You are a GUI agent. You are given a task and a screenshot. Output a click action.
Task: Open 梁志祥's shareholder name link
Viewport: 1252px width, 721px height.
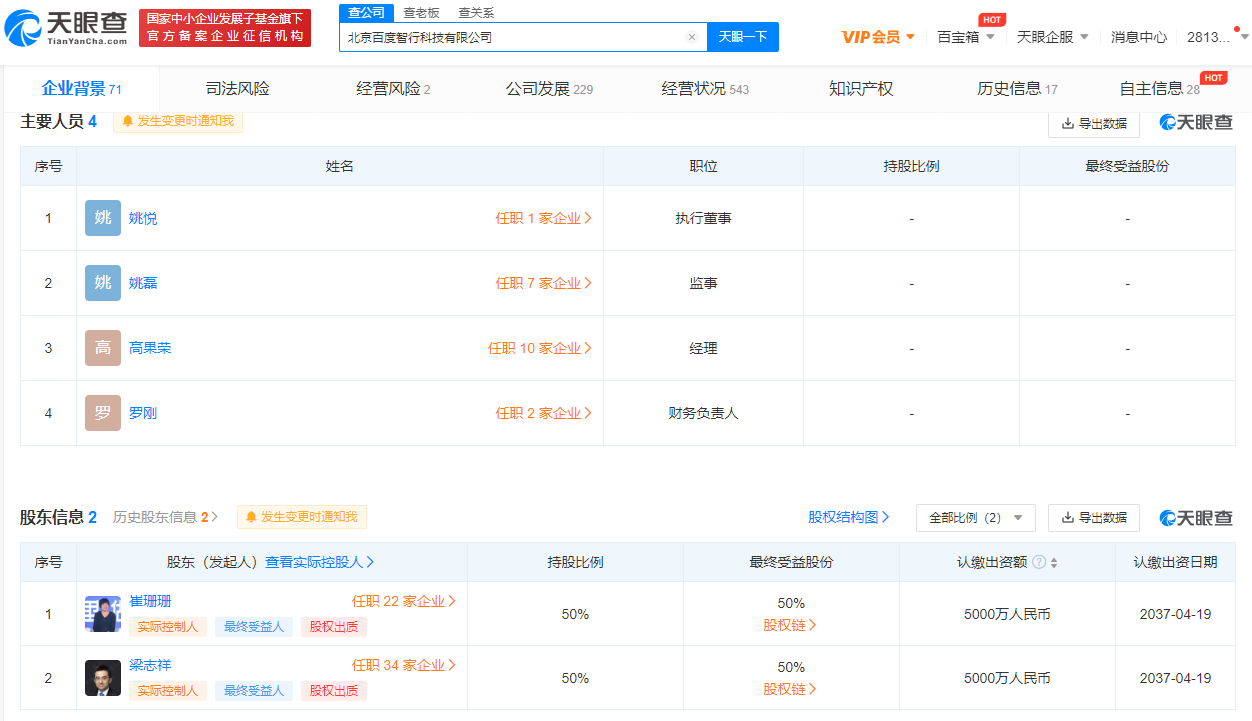pyautogui.click(x=150, y=665)
